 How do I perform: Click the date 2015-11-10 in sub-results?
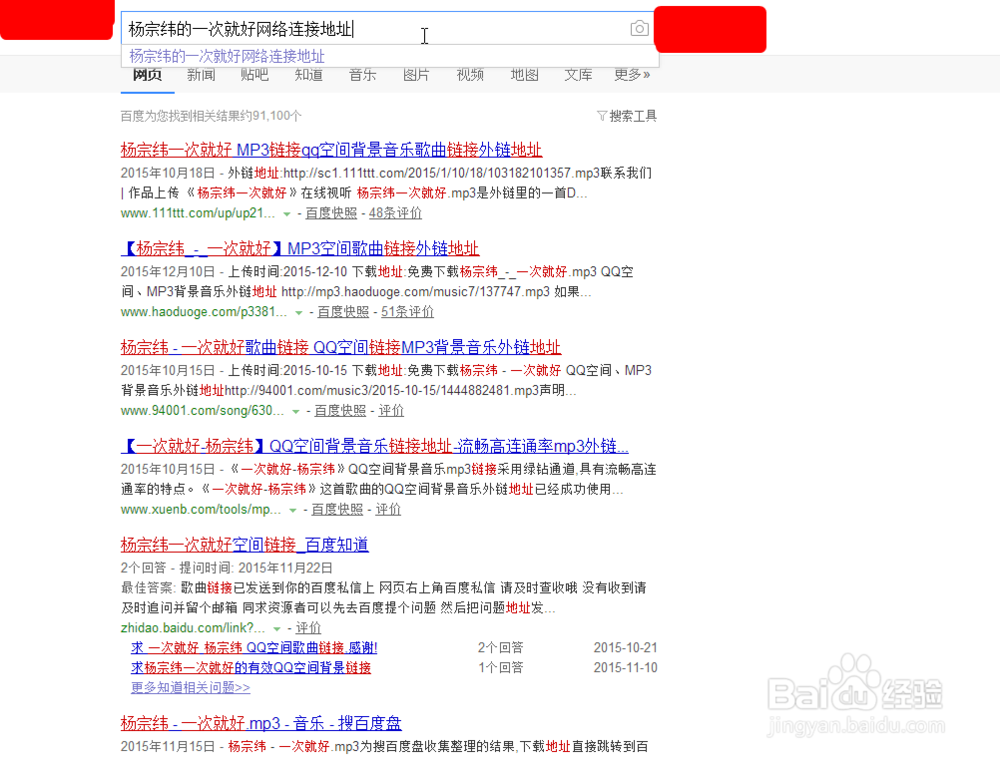click(625, 668)
